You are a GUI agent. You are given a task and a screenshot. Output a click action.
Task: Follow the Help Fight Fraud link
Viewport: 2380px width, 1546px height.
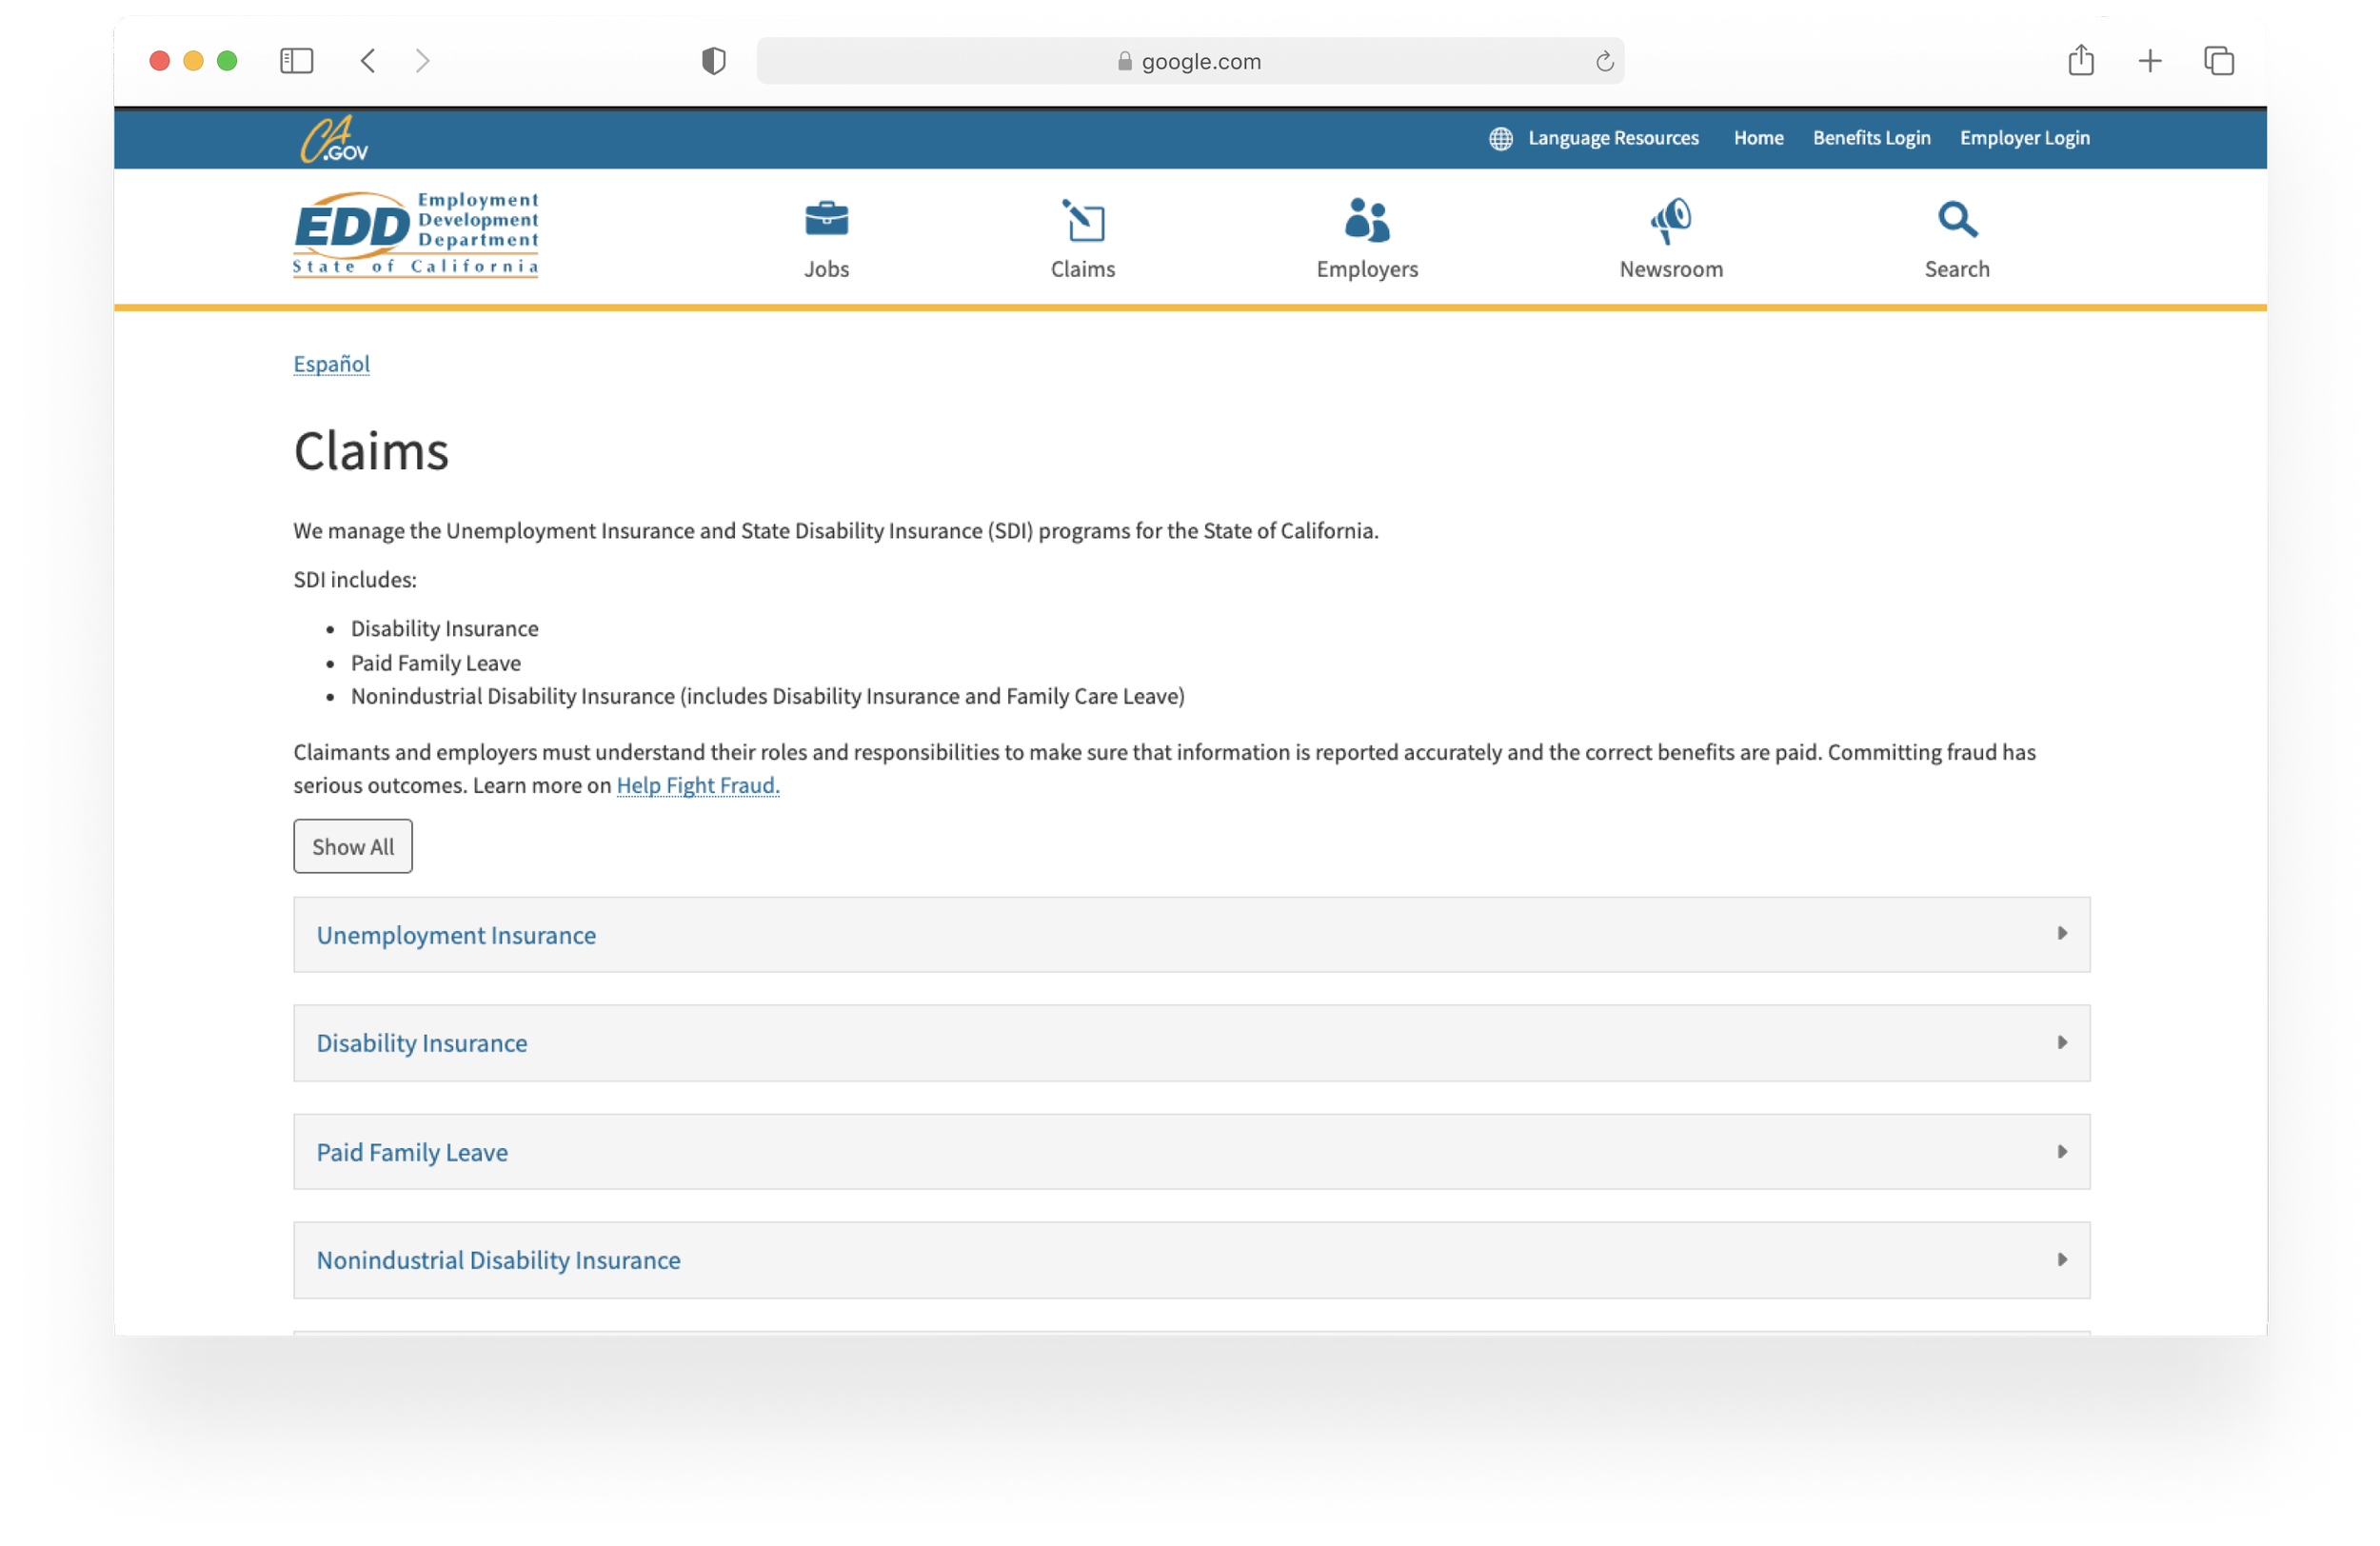tap(697, 785)
